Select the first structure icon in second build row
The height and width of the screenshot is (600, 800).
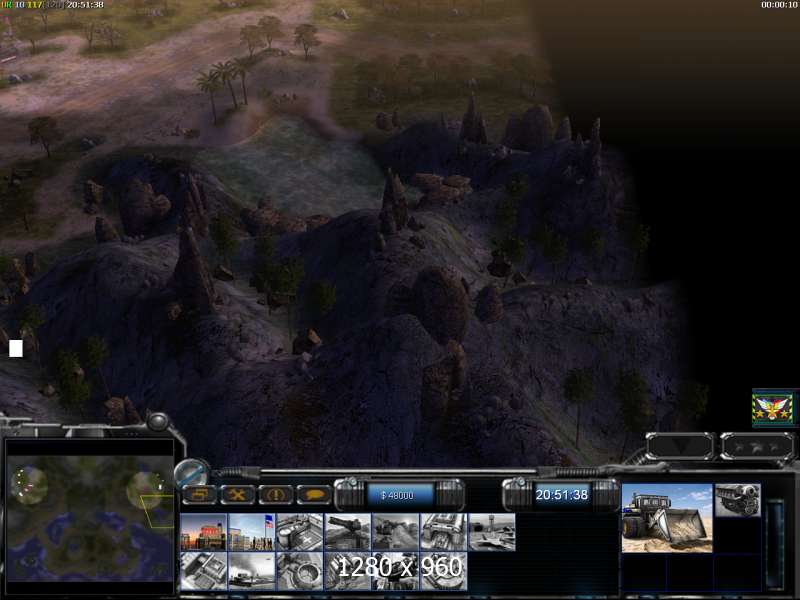(x=204, y=571)
